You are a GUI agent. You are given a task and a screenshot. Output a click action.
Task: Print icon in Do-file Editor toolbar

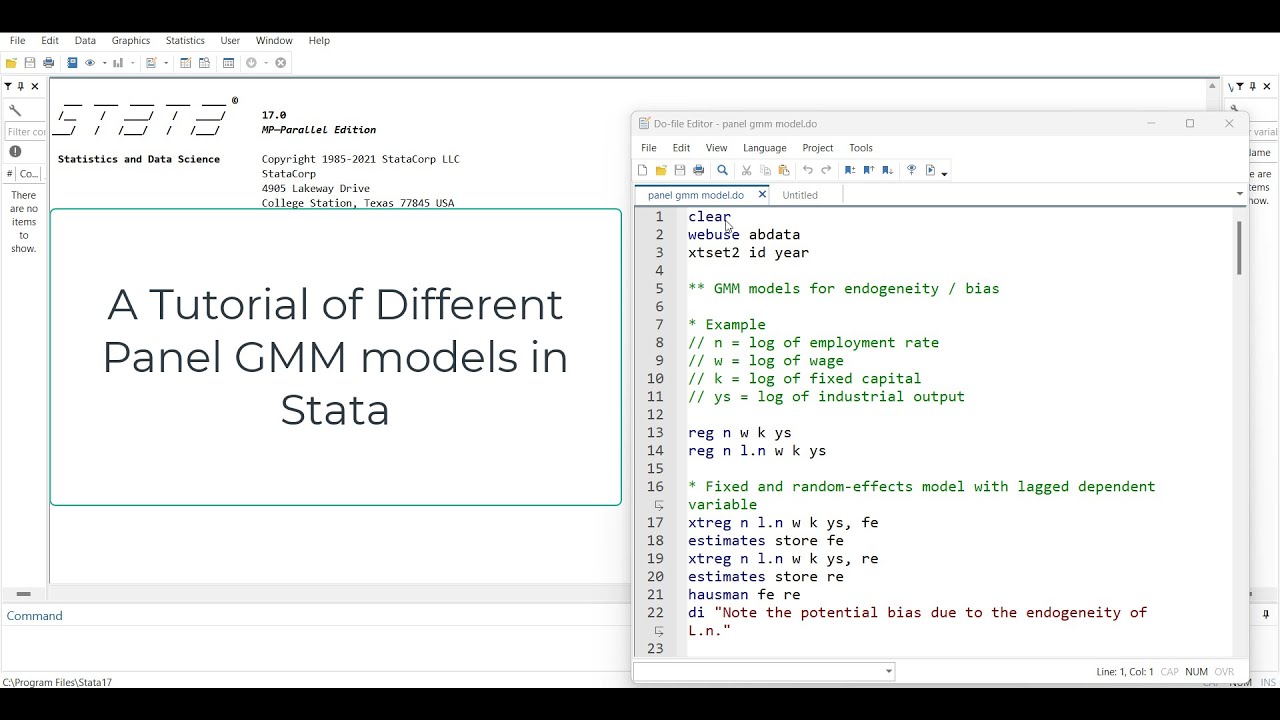pos(699,171)
